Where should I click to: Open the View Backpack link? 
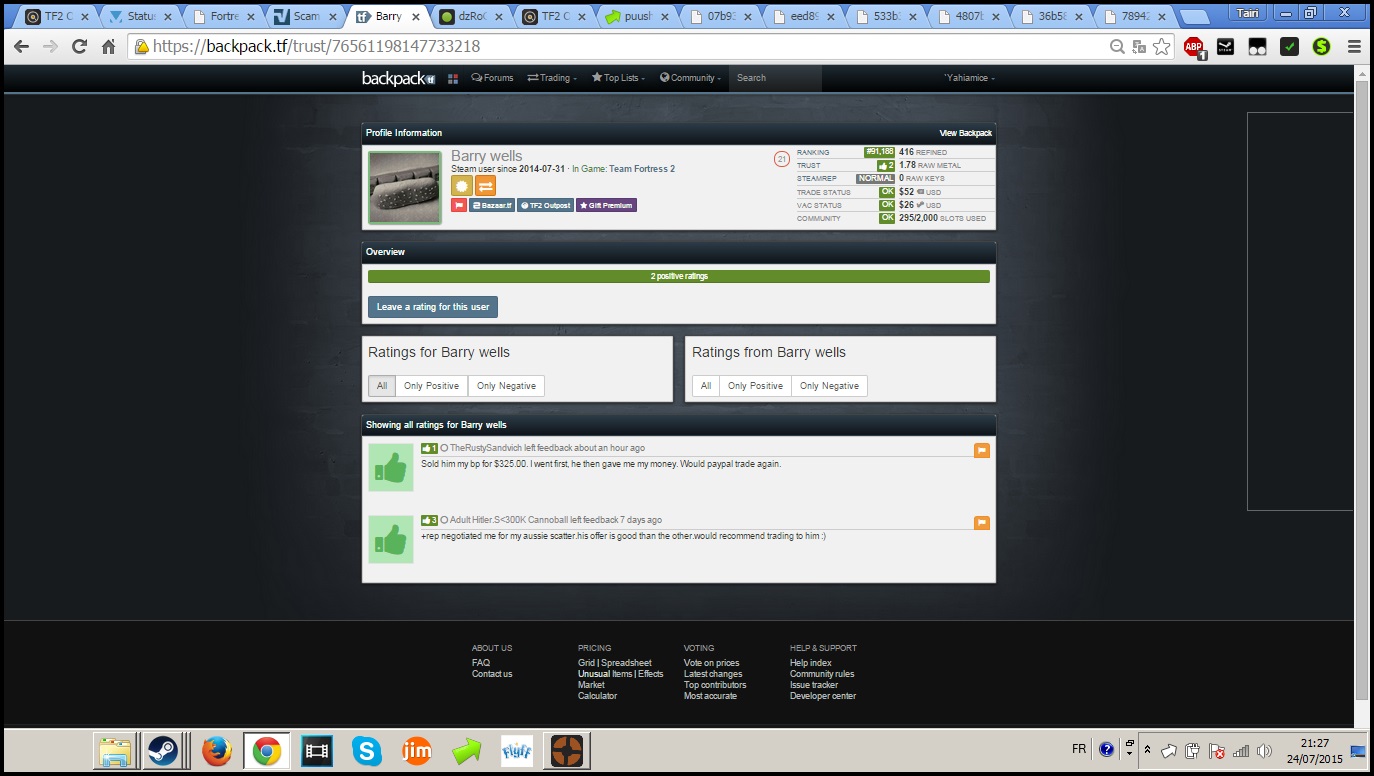[x=965, y=133]
